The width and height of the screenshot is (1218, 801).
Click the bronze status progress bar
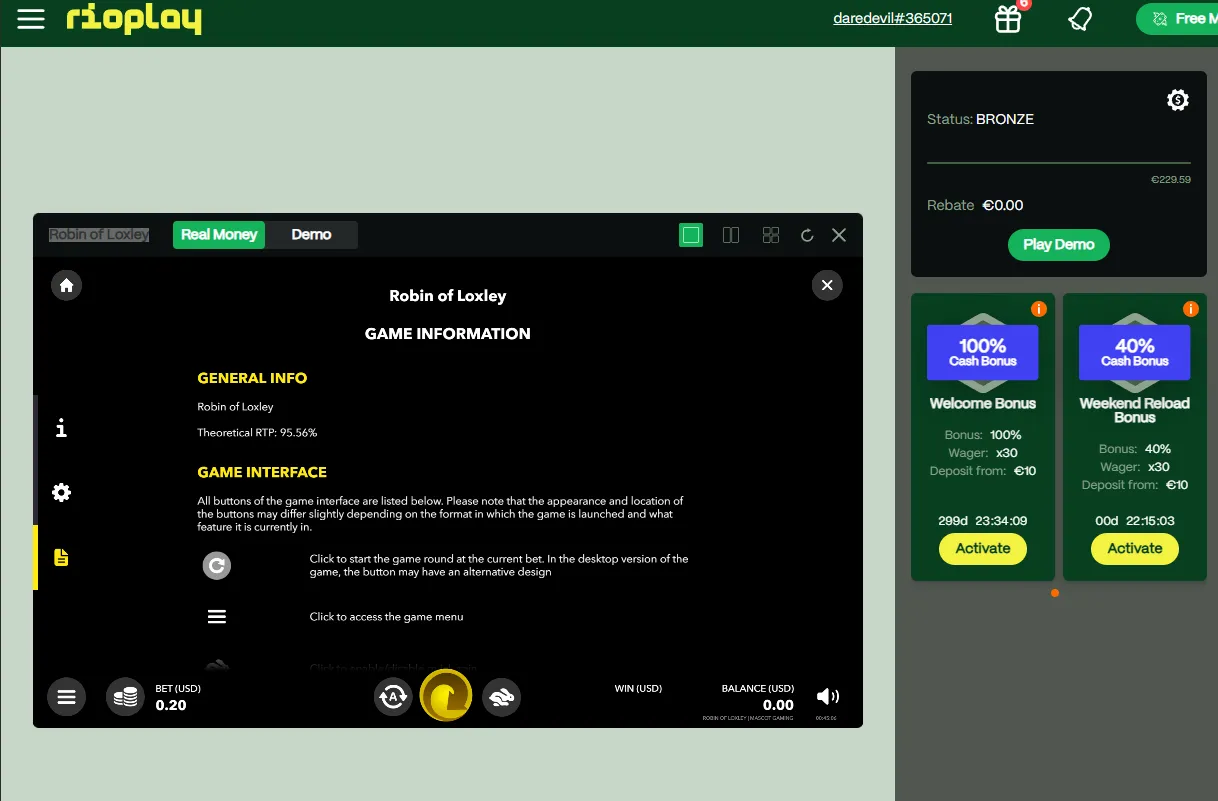pos(1059,162)
